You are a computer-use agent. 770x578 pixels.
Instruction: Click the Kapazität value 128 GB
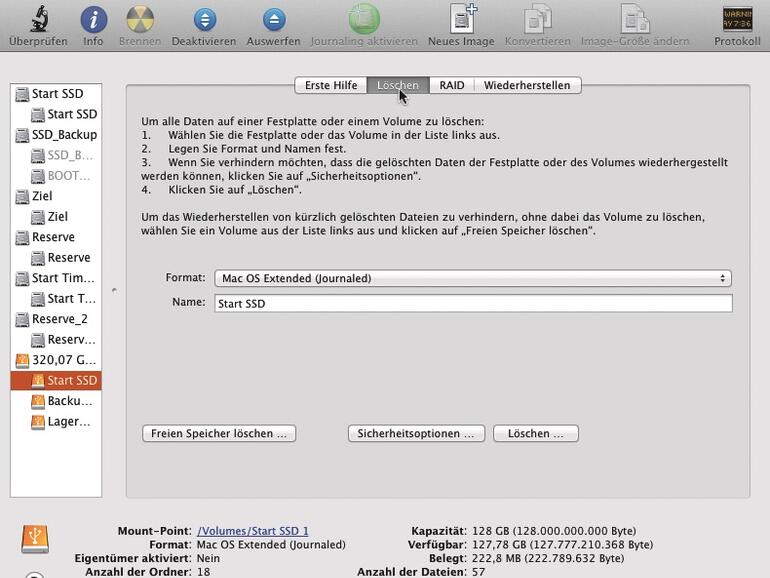click(x=554, y=531)
